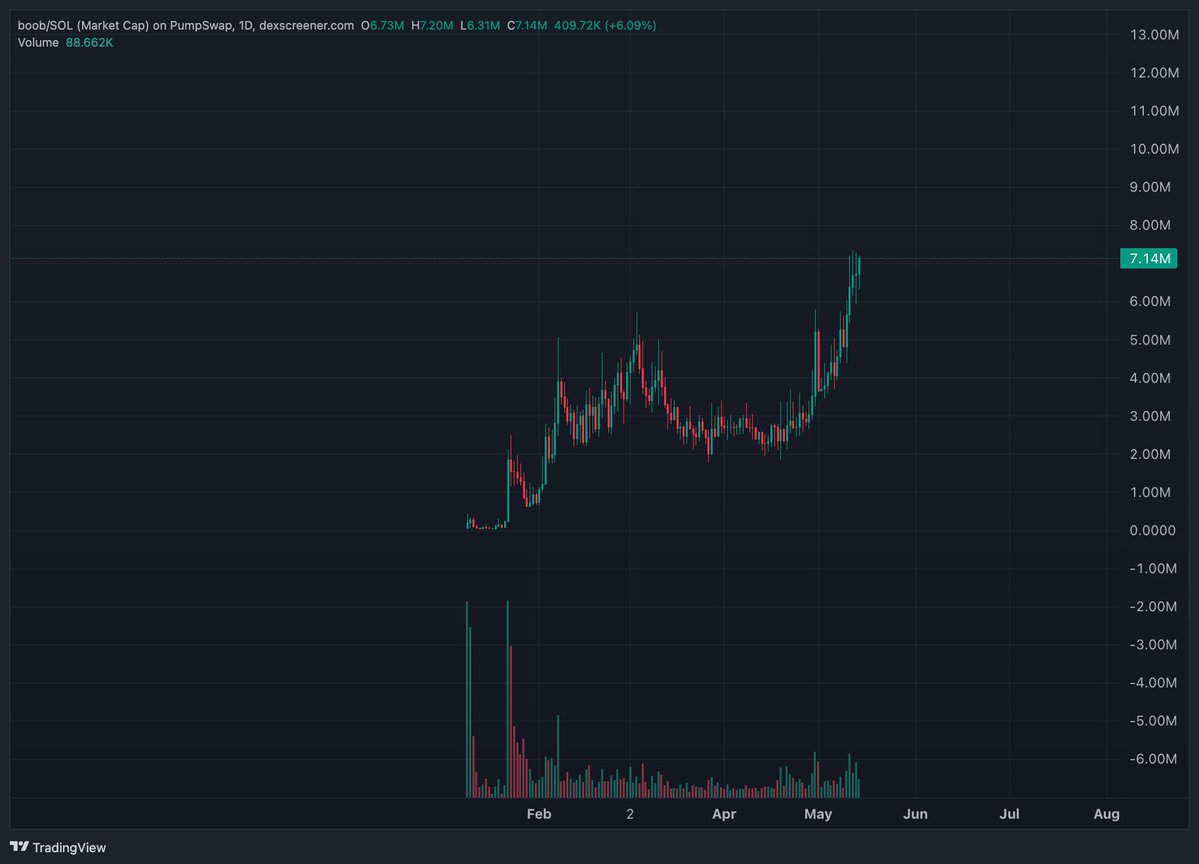Click the TradingView text link
The image size is (1199, 864).
pos(69,847)
